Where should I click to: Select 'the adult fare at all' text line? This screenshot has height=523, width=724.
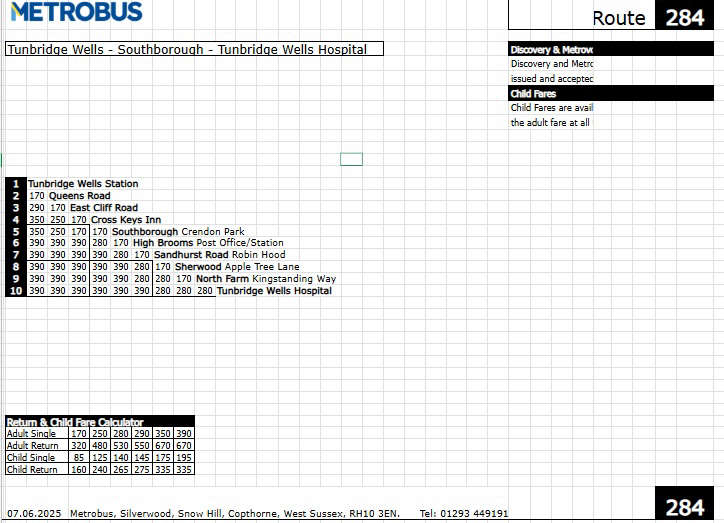[550, 122]
